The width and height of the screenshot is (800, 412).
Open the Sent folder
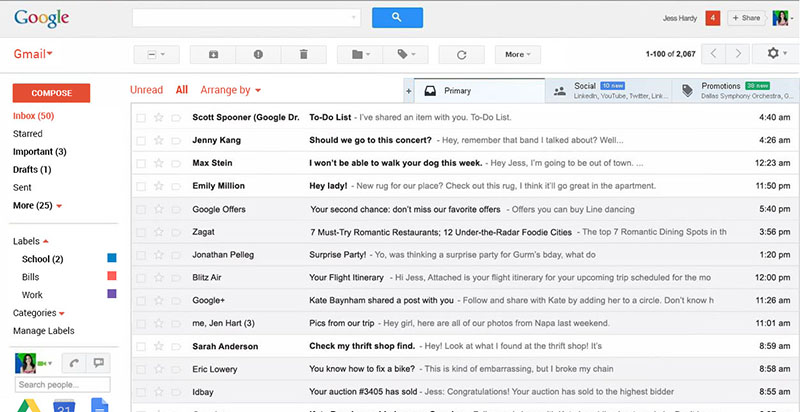pos(22,187)
